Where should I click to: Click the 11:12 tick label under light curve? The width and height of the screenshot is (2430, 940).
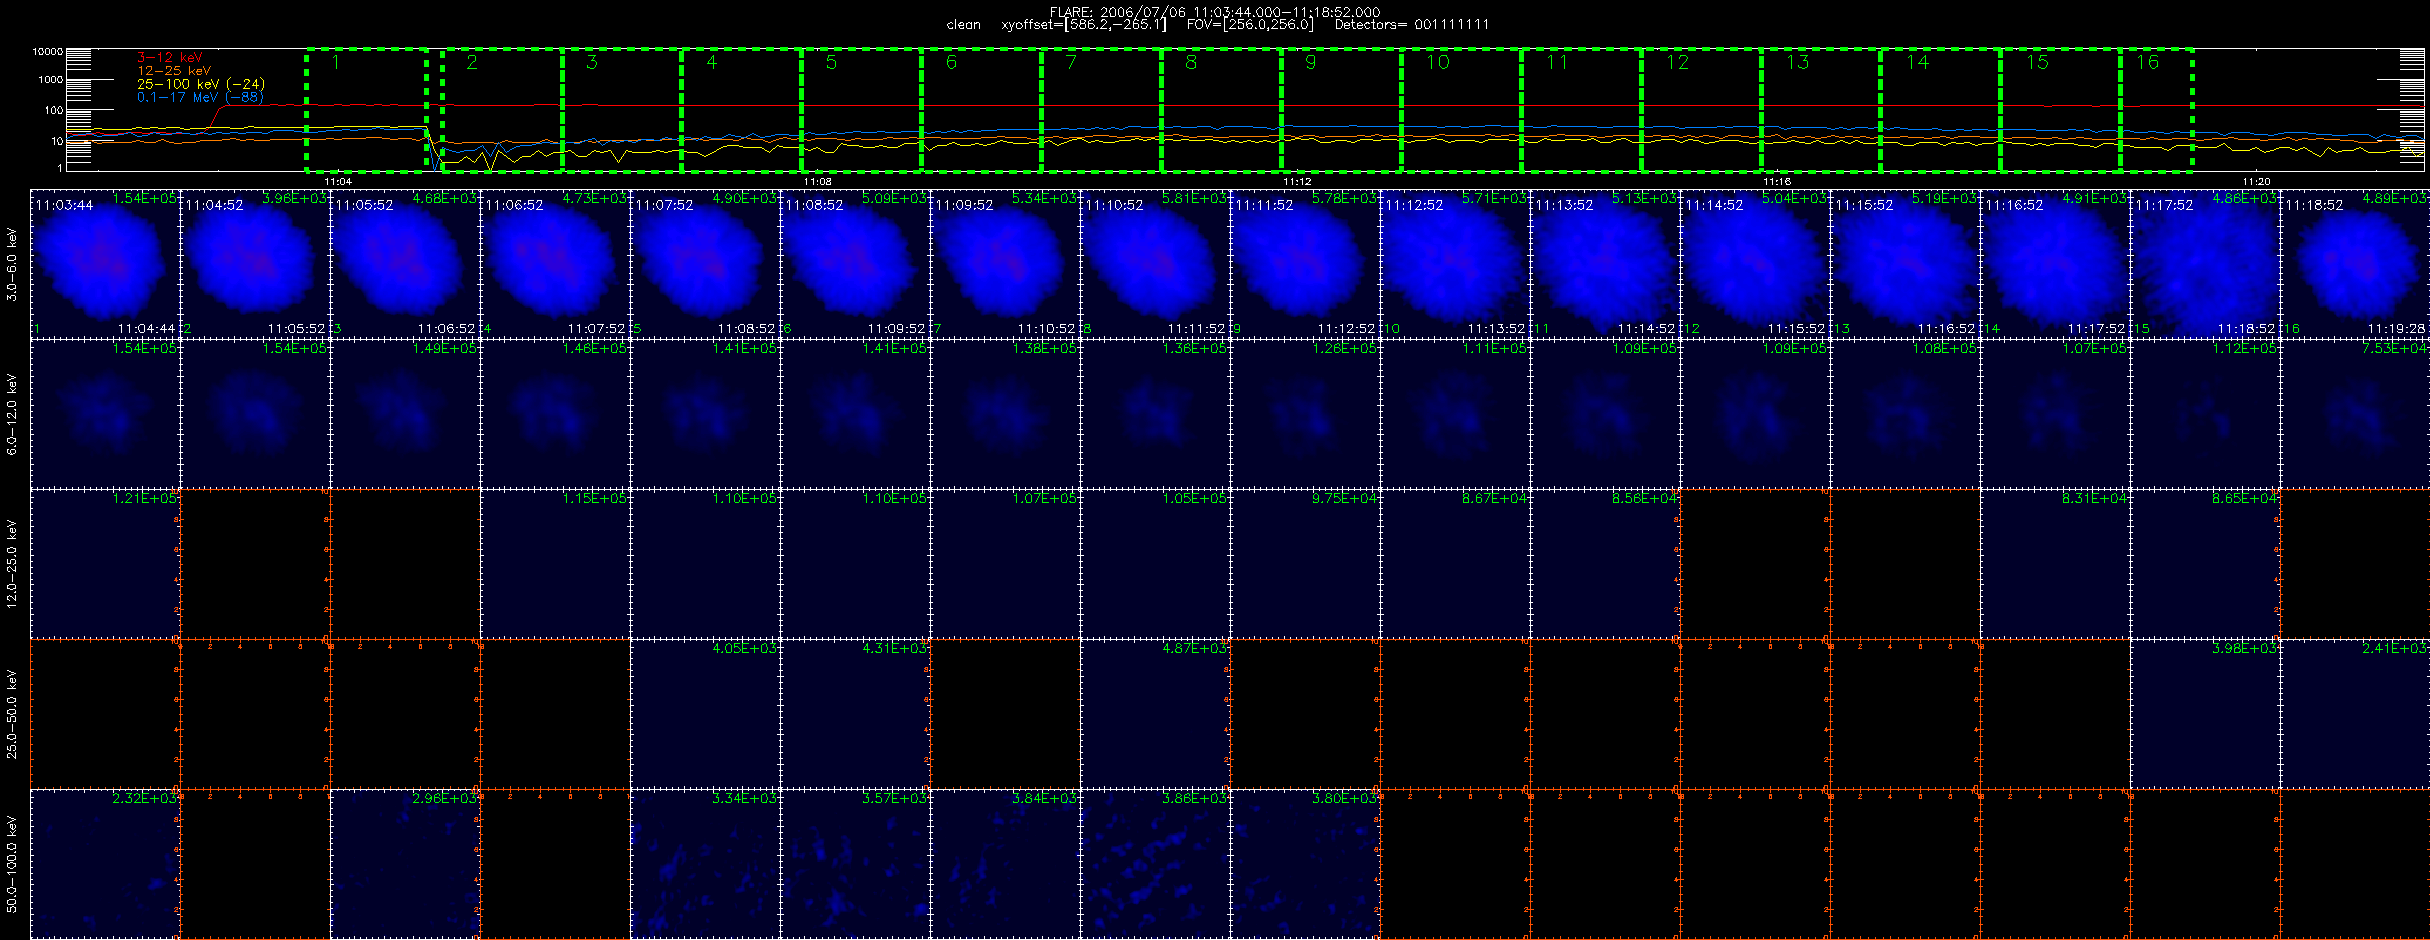tap(1297, 182)
